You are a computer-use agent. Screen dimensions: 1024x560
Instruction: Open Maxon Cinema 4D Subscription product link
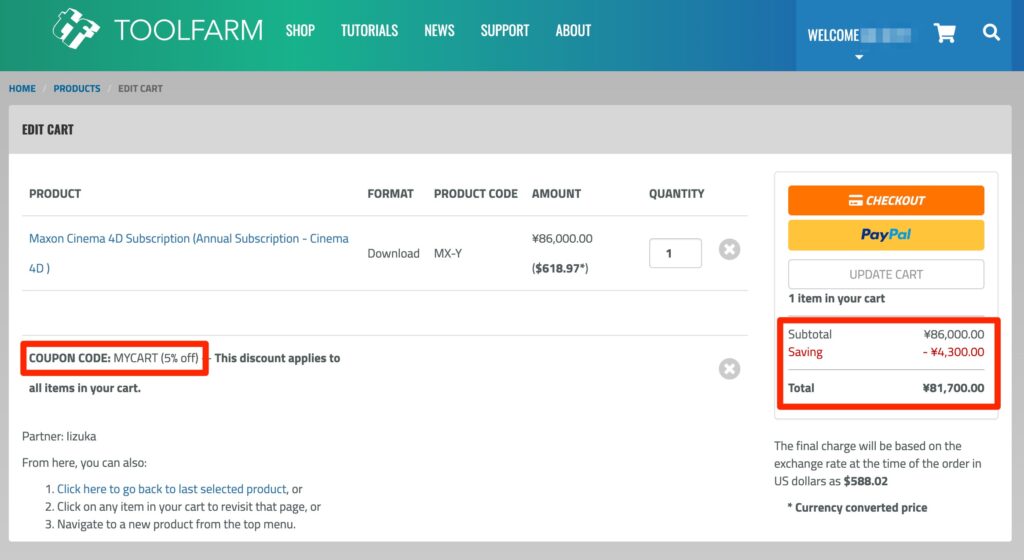click(189, 253)
